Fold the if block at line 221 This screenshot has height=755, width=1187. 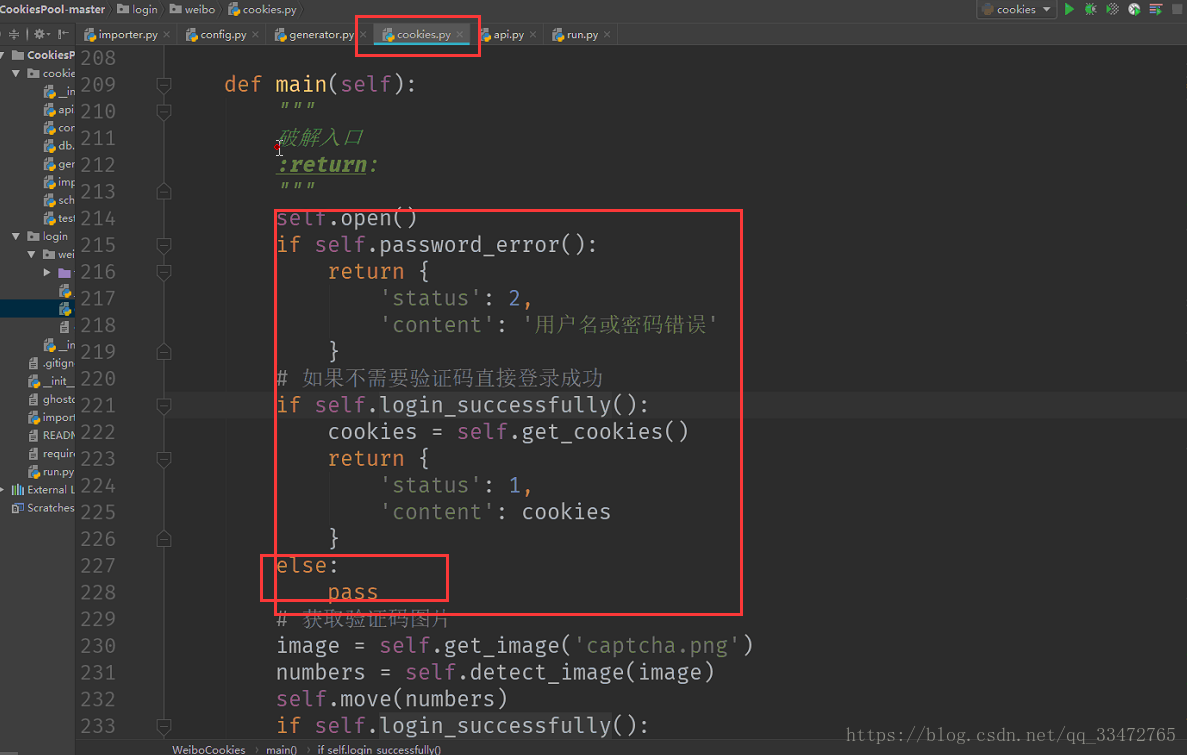164,406
